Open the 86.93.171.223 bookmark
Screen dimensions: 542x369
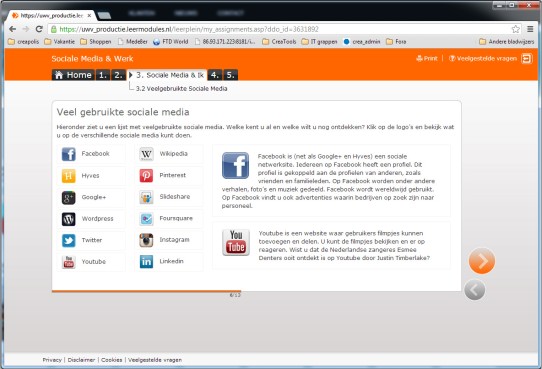(225, 41)
